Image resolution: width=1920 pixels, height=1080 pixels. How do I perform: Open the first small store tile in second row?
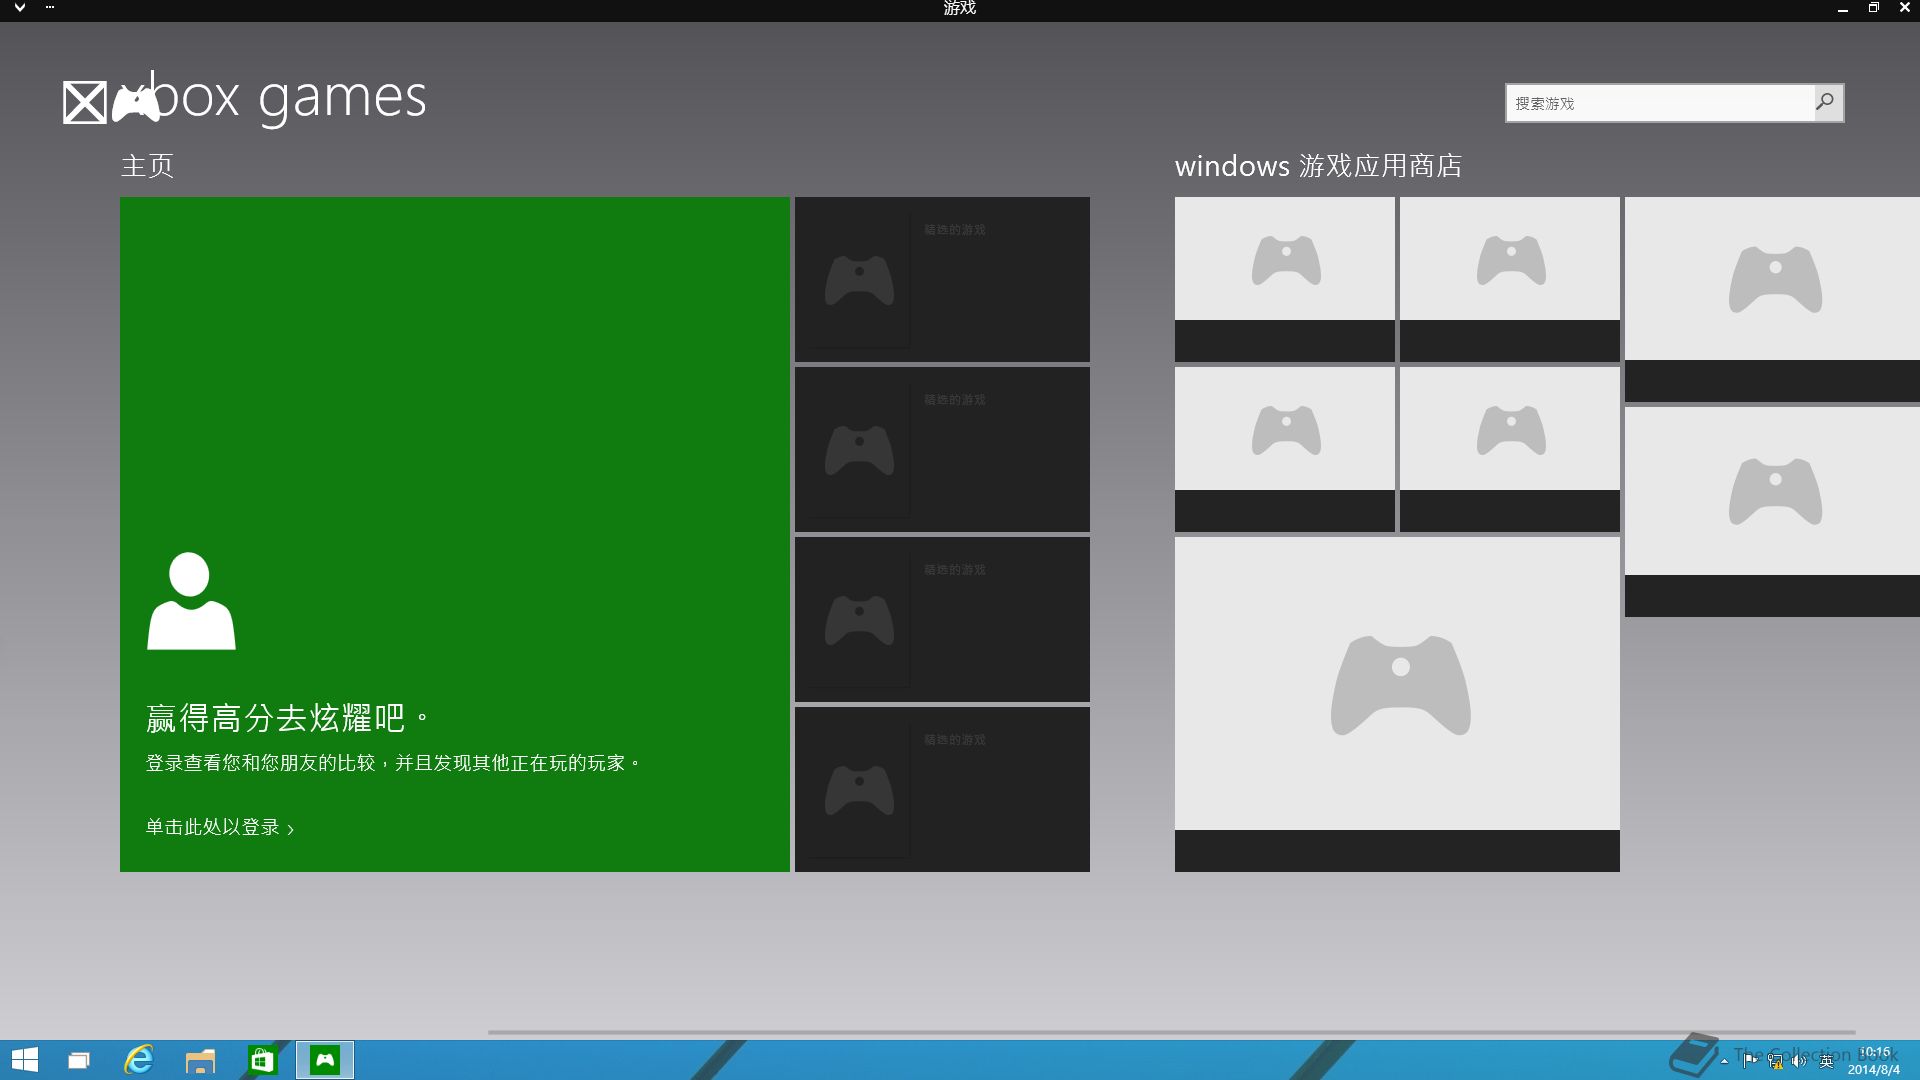click(1285, 449)
